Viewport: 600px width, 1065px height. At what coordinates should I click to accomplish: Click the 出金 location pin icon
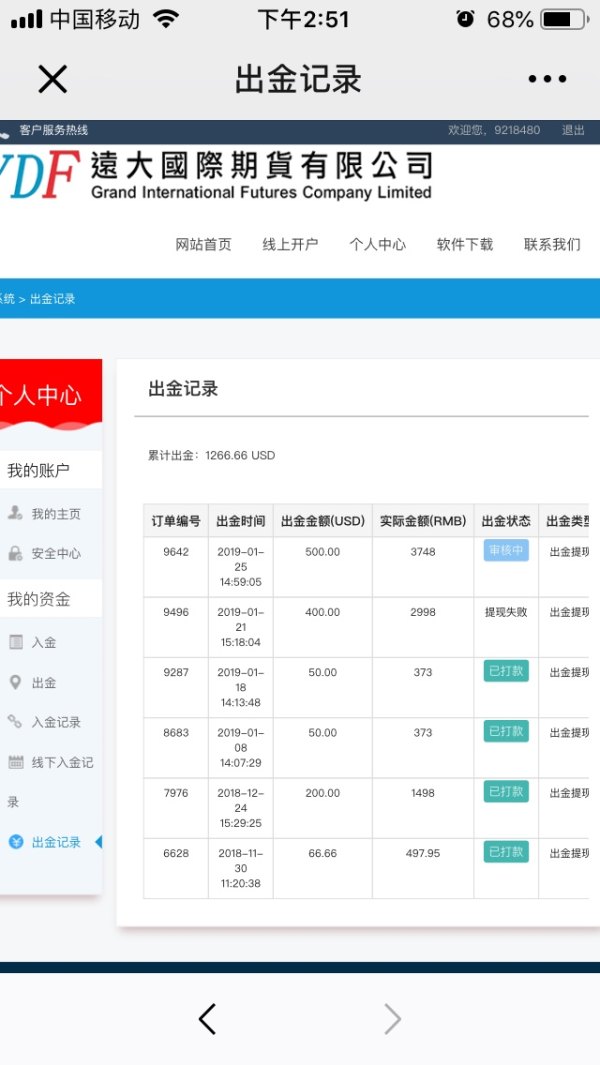click(15, 682)
